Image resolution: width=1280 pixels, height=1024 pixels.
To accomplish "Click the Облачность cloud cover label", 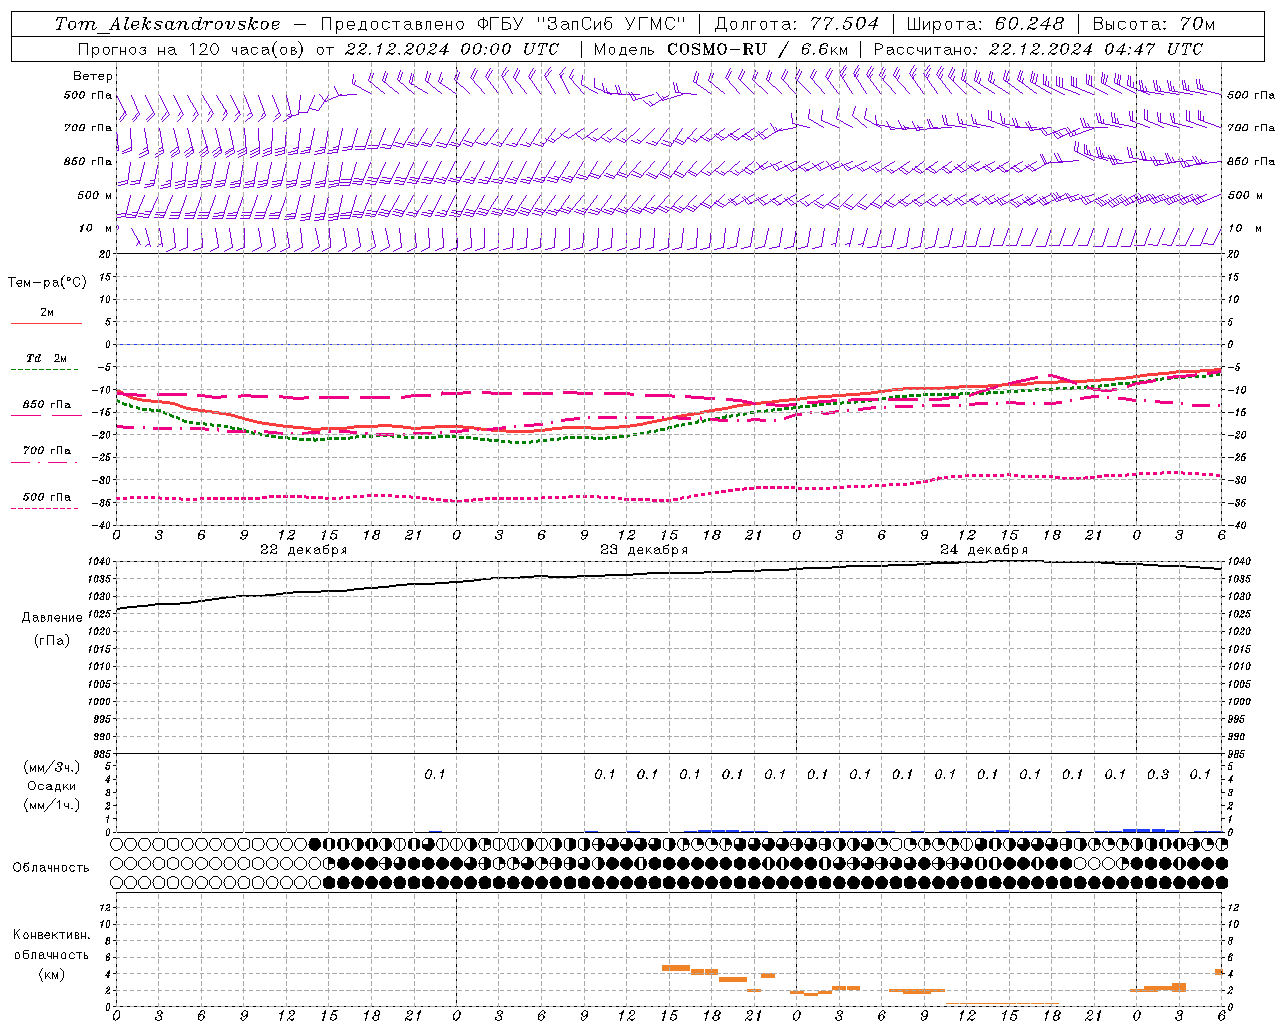I will pos(51,867).
